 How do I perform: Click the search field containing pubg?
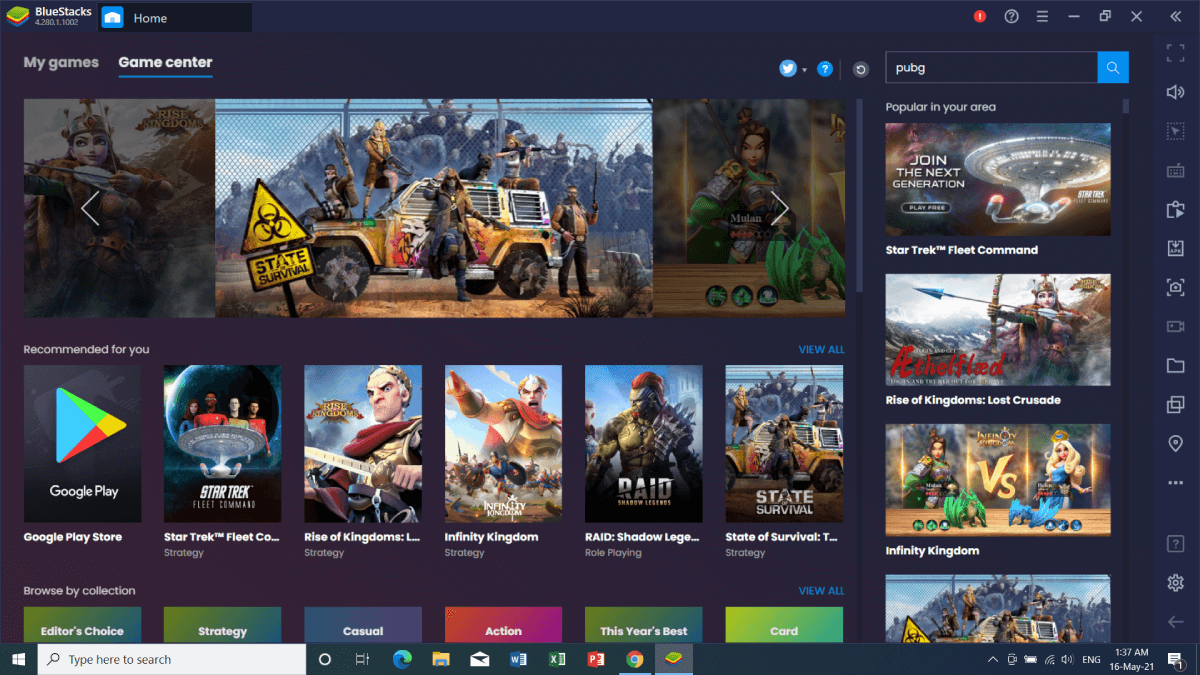click(x=991, y=67)
